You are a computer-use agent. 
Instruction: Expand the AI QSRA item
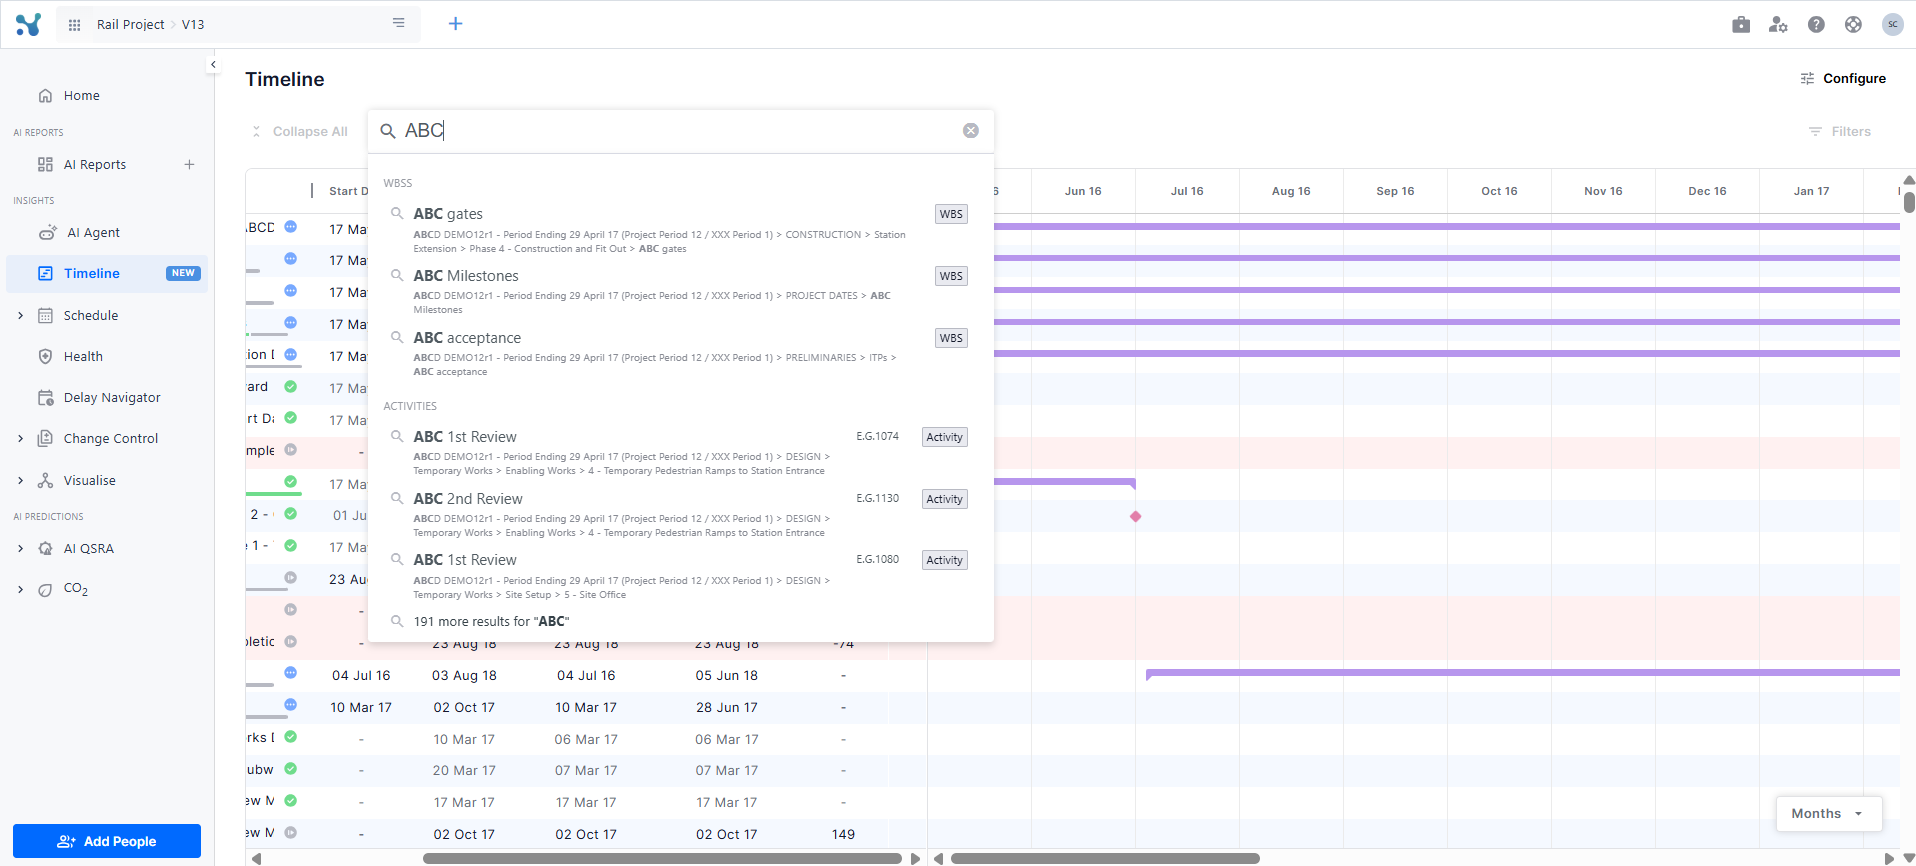[x=20, y=548]
